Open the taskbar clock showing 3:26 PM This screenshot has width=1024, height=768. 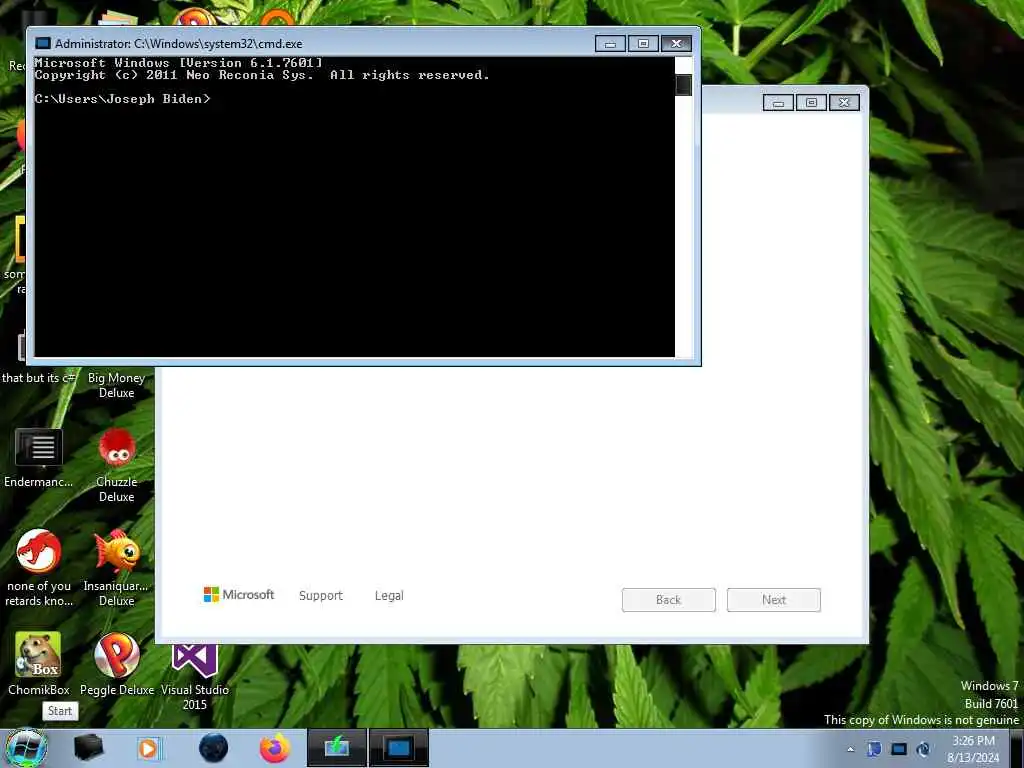(973, 749)
